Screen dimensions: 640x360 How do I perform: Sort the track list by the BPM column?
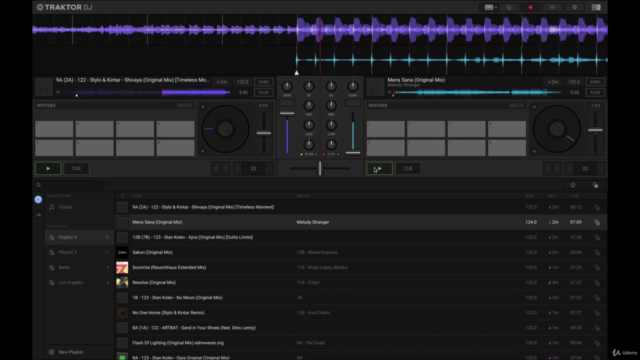click(x=529, y=196)
